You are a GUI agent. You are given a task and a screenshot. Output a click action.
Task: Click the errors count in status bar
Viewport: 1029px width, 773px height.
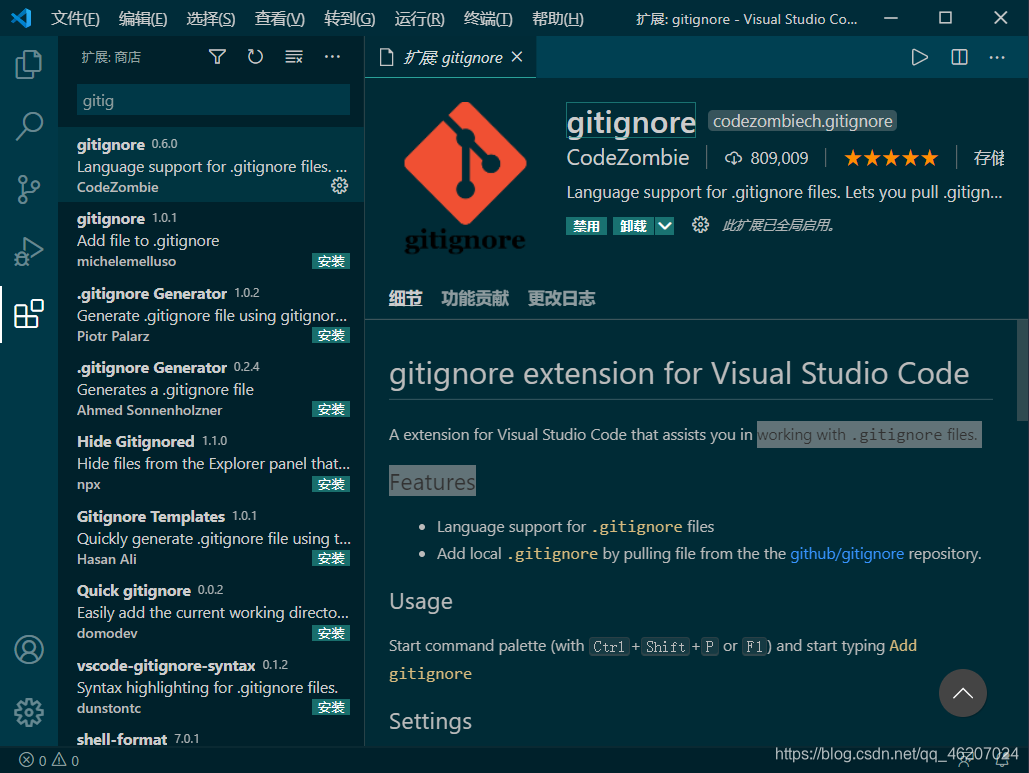click(33, 761)
